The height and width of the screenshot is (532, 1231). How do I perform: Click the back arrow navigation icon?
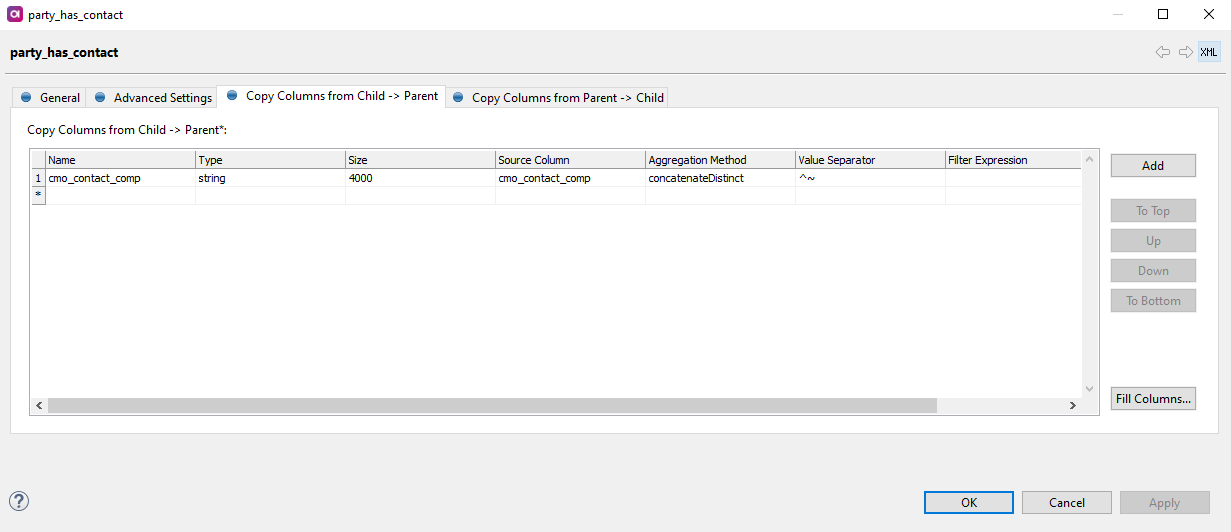(x=1162, y=52)
